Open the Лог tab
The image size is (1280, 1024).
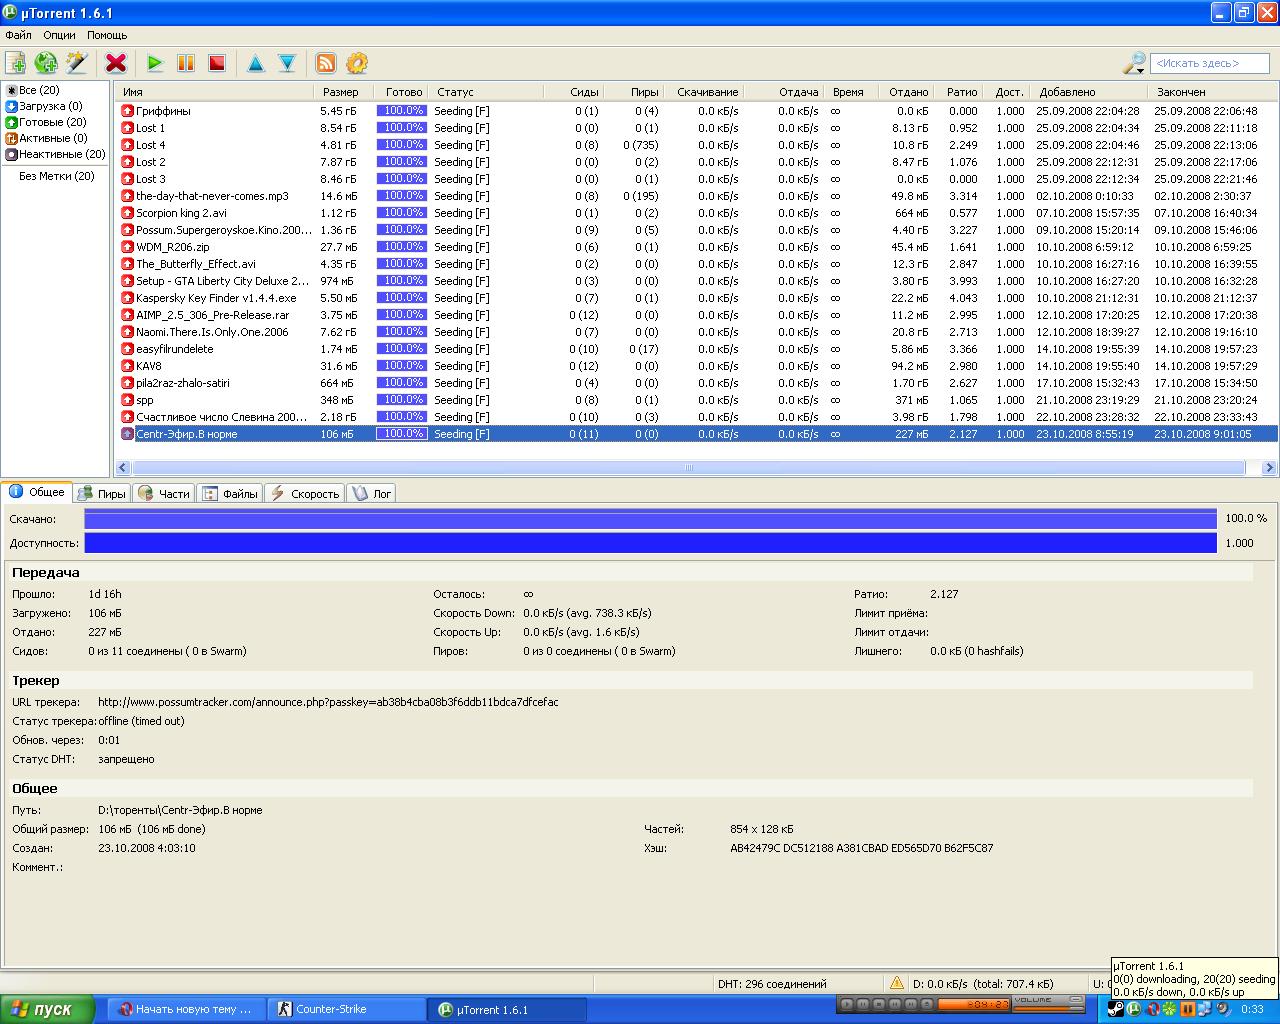(x=371, y=493)
